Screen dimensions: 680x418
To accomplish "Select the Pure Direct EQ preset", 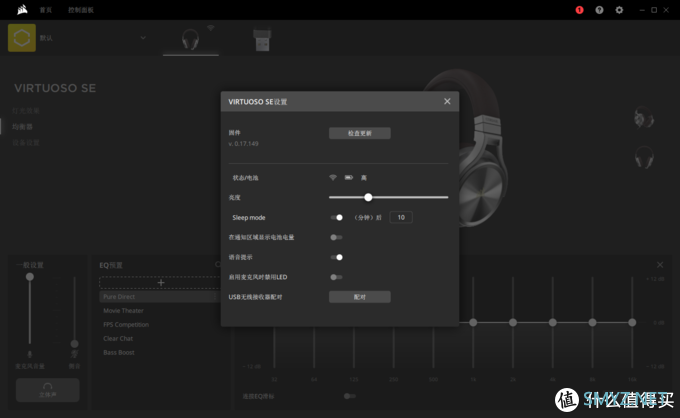I will click(x=159, y=297).
